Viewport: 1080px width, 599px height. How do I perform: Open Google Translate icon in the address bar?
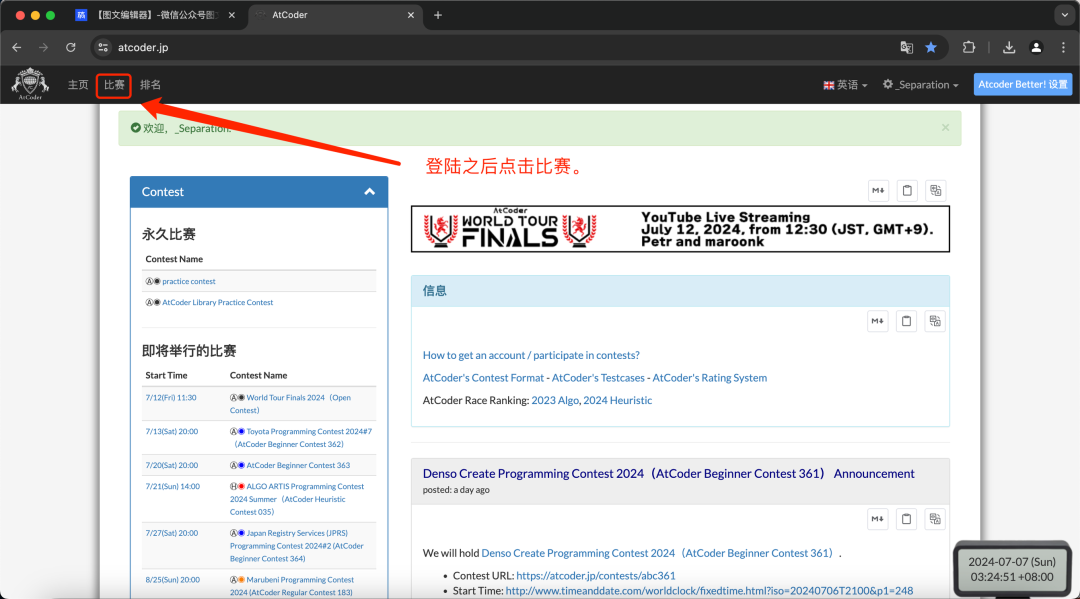[x=906, y=47]
